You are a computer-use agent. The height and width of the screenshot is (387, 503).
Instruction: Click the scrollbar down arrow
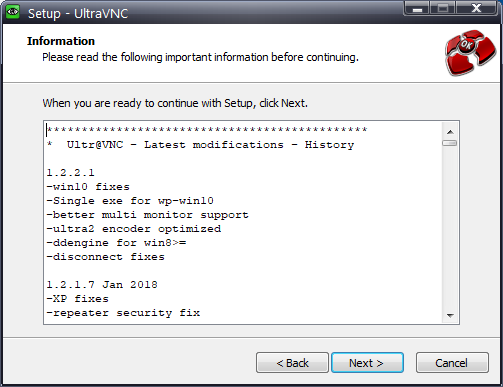tap(450, 315)
